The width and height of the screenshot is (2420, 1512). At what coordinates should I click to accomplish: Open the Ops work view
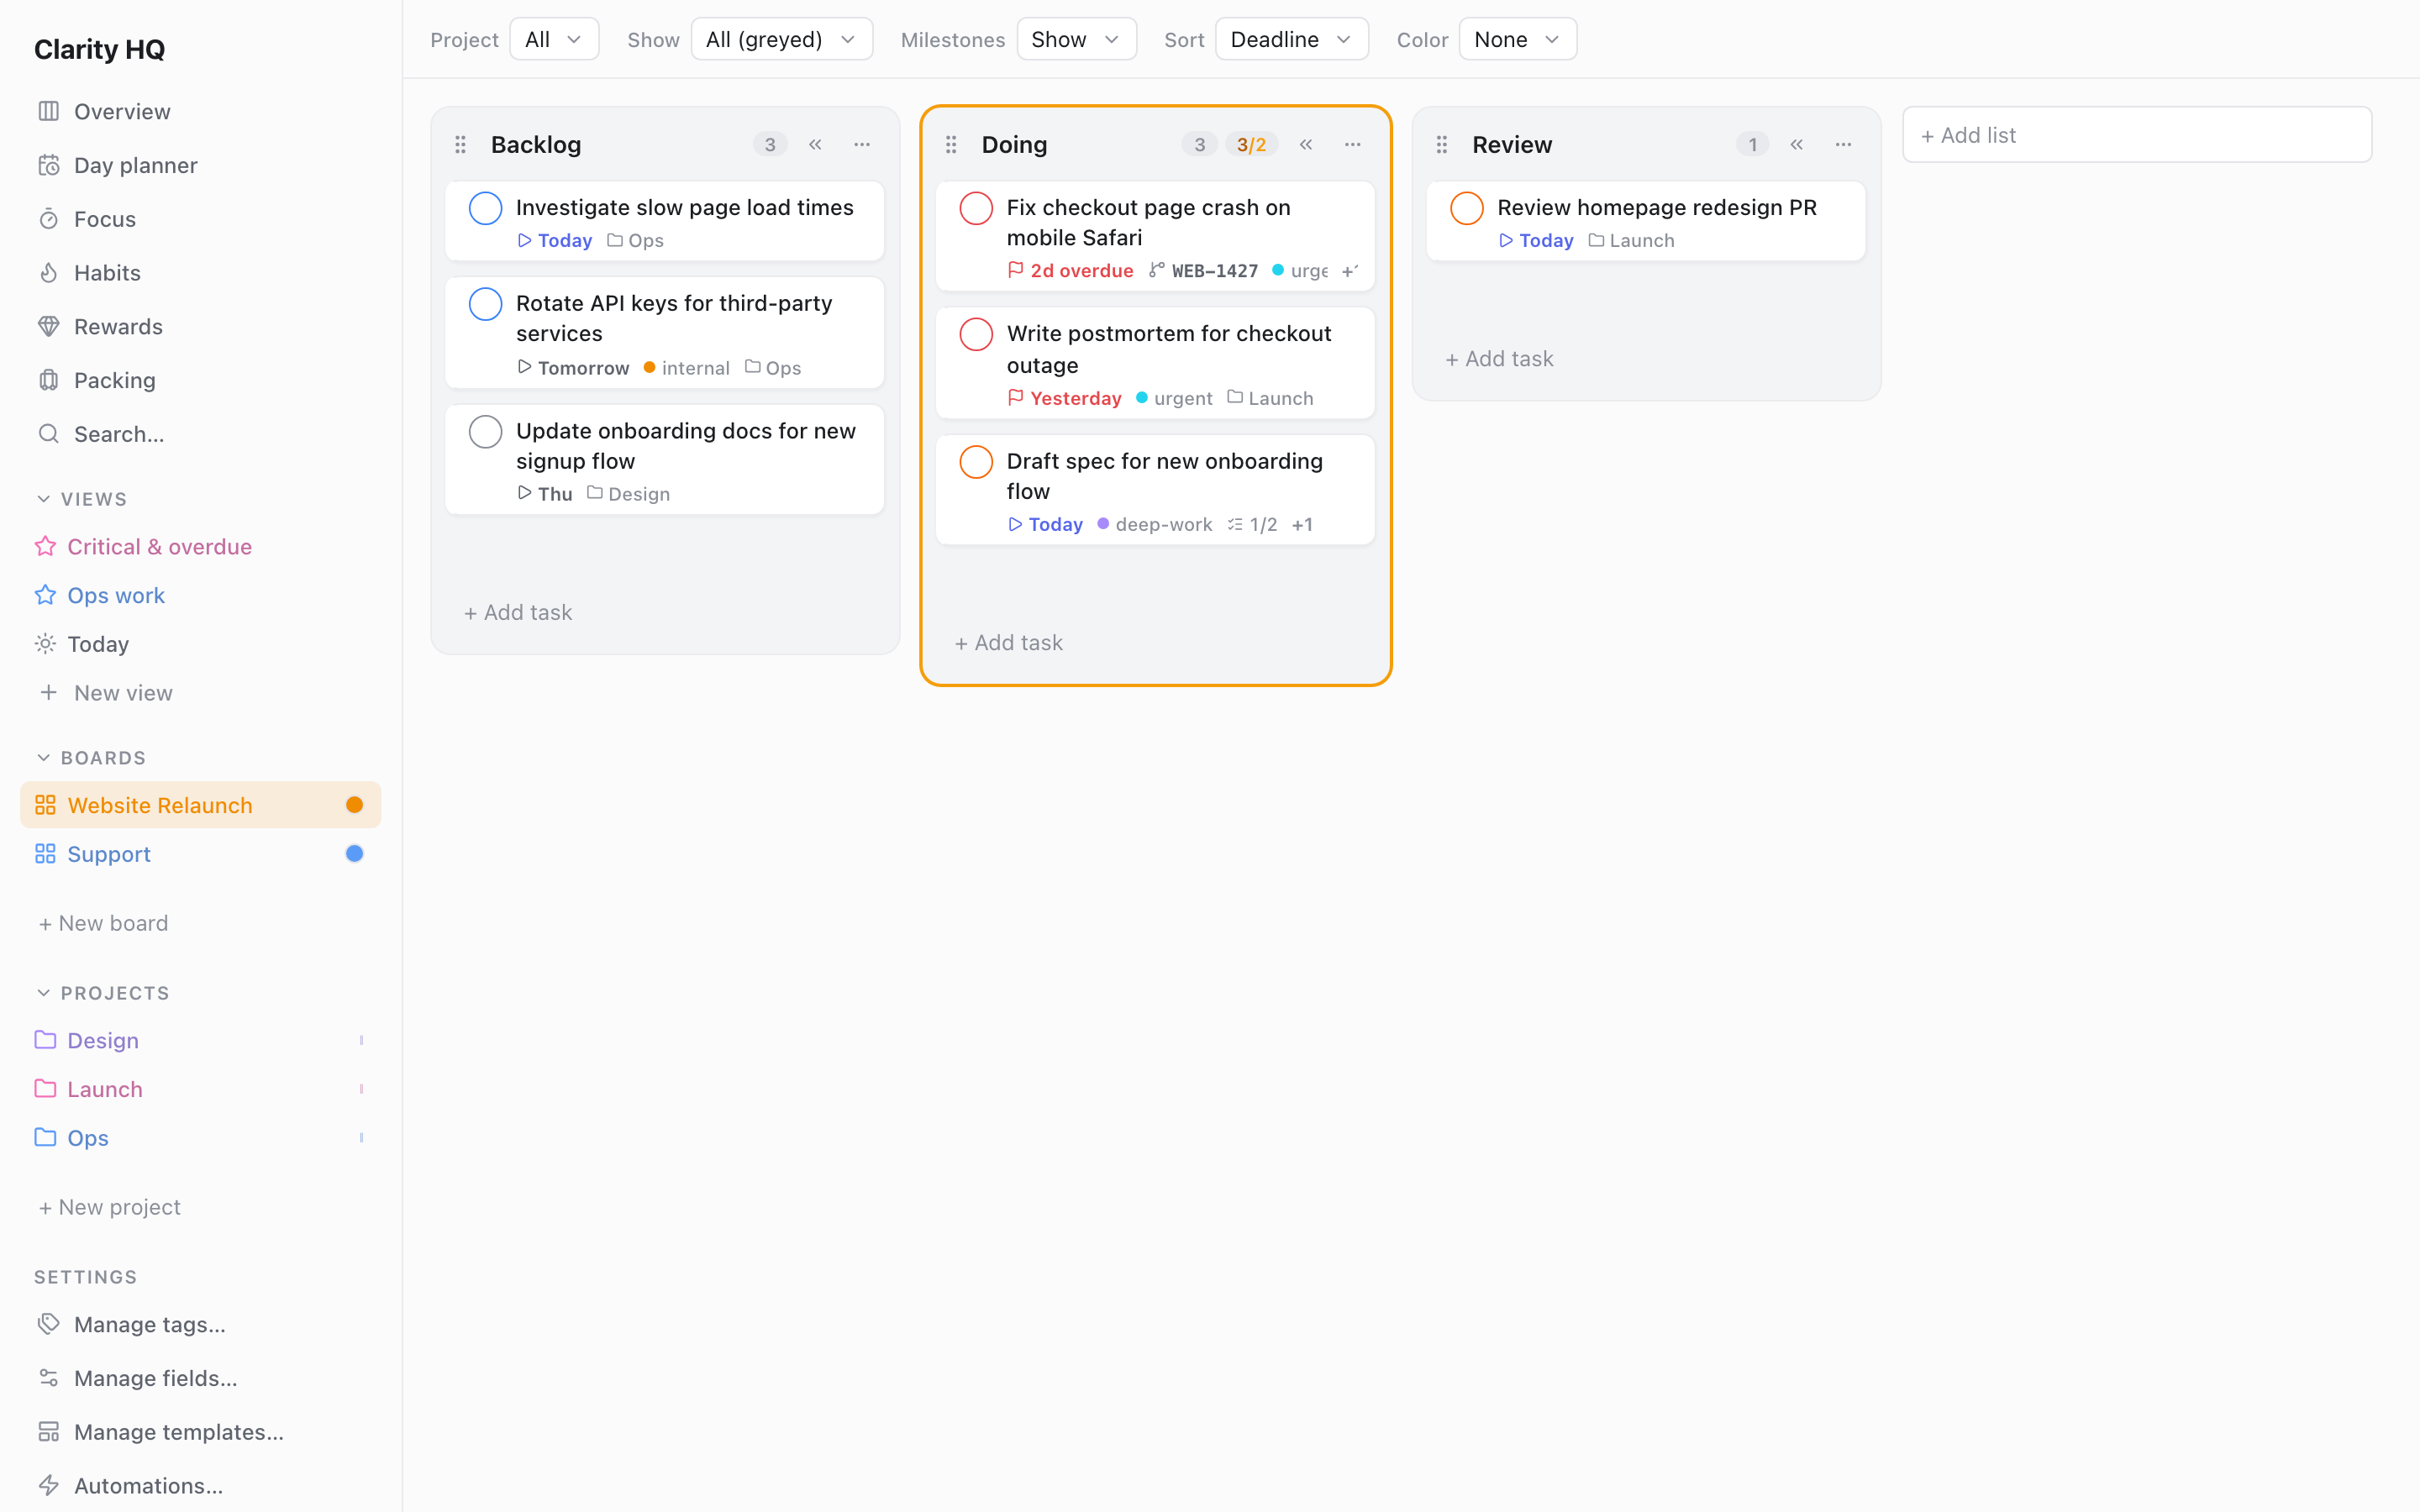click(x=200, y=595)
